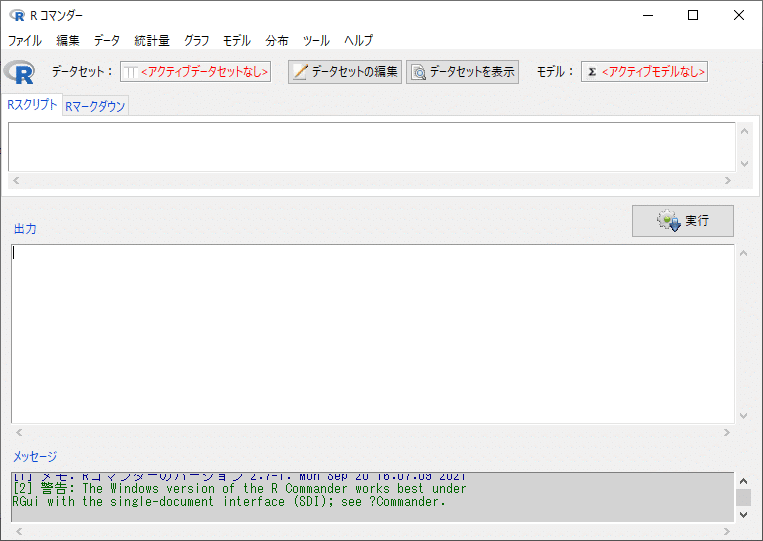Click inside the R script text area
This screenshot has width=763, height=541.
tap(372, 147)
